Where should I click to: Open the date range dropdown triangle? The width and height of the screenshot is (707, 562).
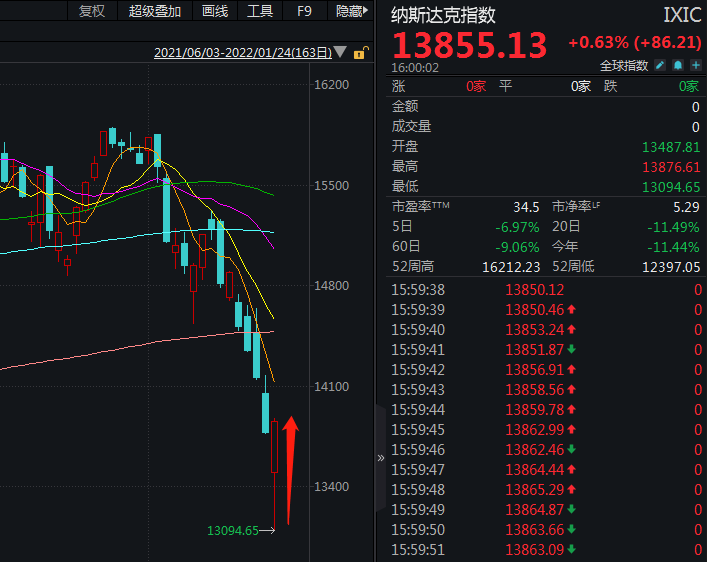pyautogui.click(x=340, y=52)
